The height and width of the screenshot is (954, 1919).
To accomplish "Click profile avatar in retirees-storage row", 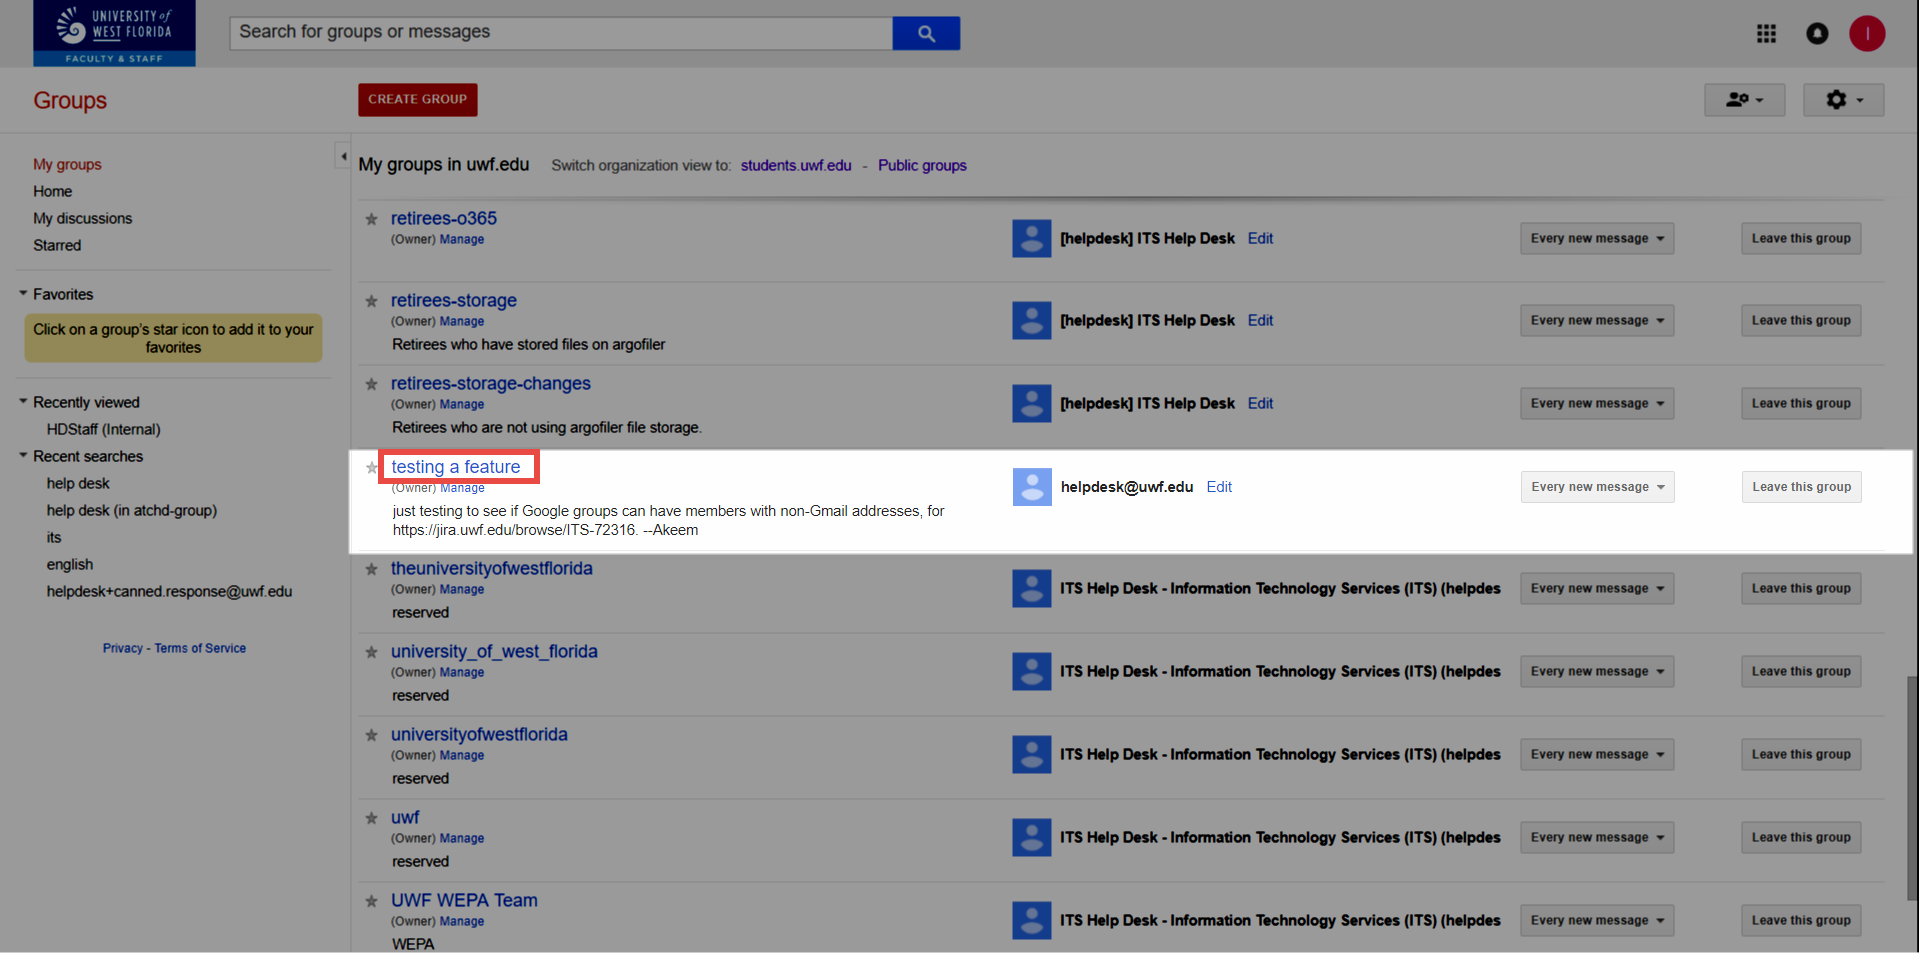I will (1032, 320).
